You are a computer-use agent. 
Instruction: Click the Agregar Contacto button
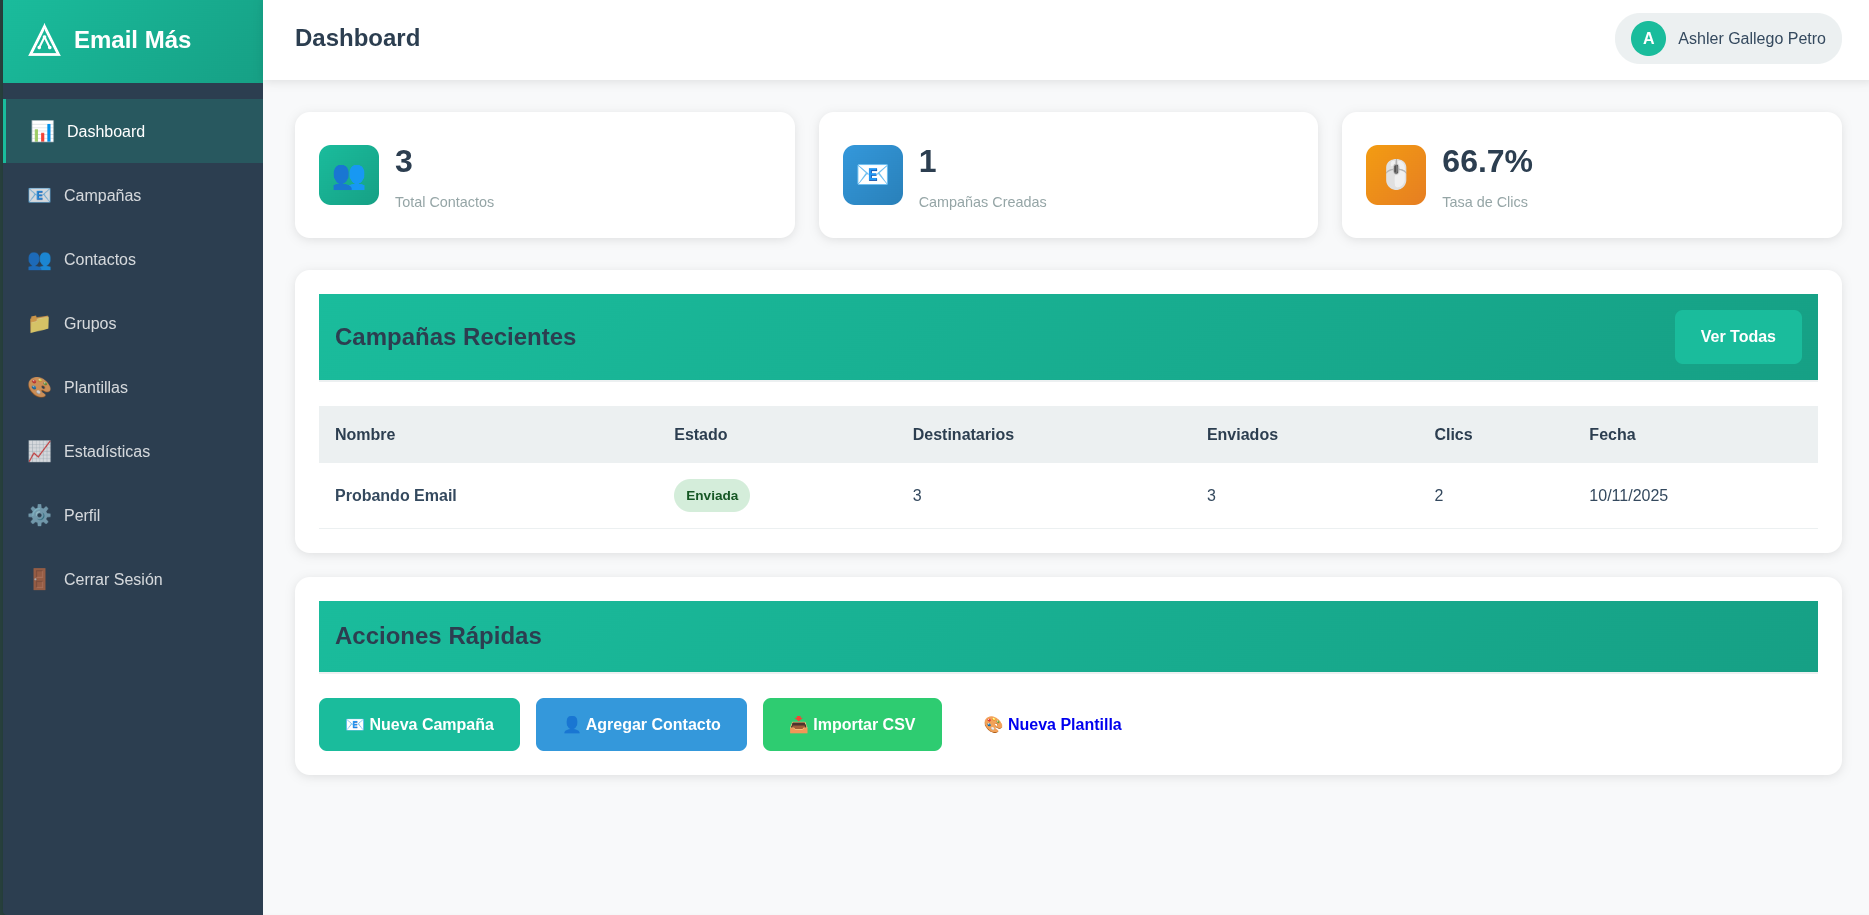pos(641,724)
